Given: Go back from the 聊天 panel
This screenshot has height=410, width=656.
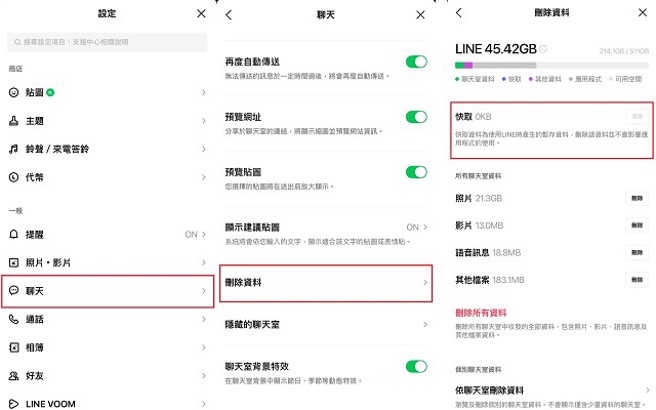Looking at the screenshot, I should (228, 15).
